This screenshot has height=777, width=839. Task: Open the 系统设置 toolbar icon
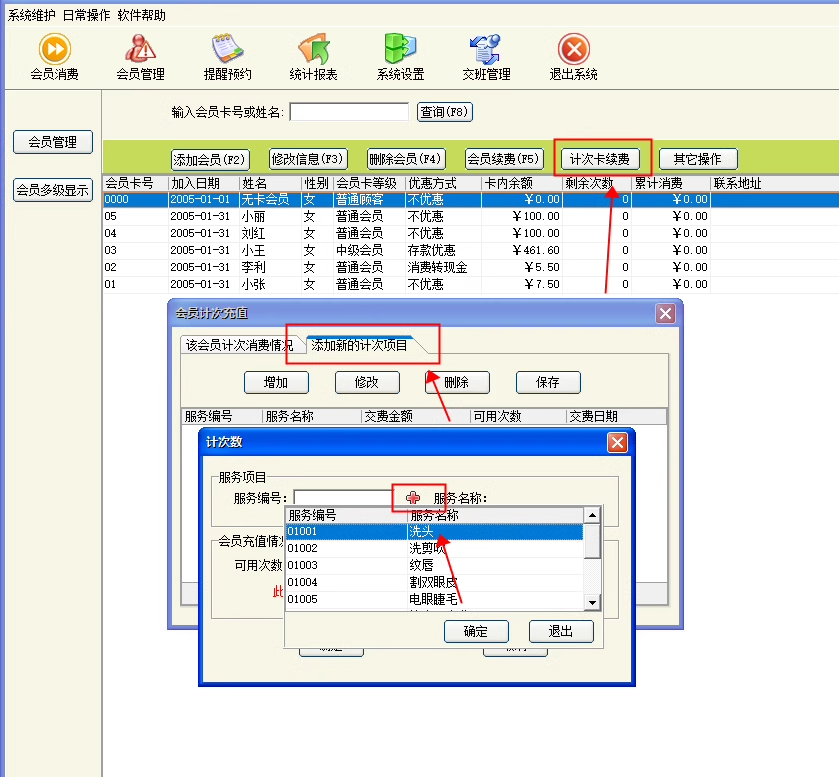400,57
